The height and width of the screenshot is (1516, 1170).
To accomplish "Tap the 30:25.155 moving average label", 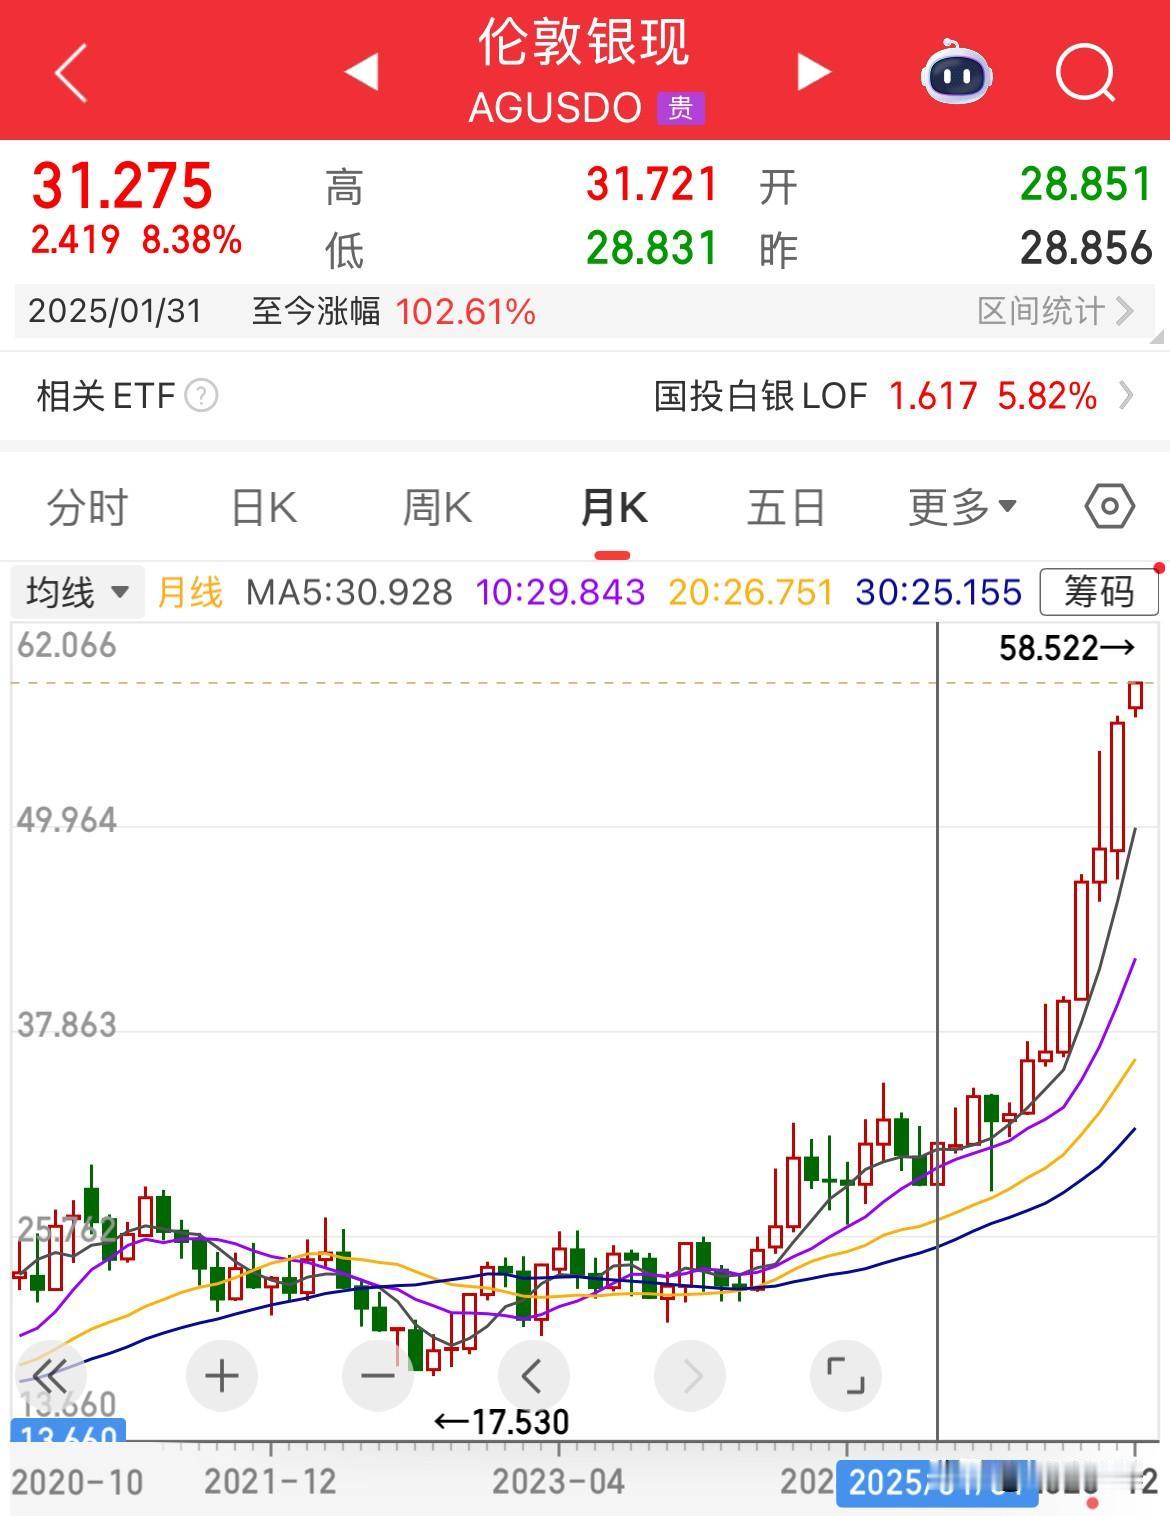I will coord(939,593).
